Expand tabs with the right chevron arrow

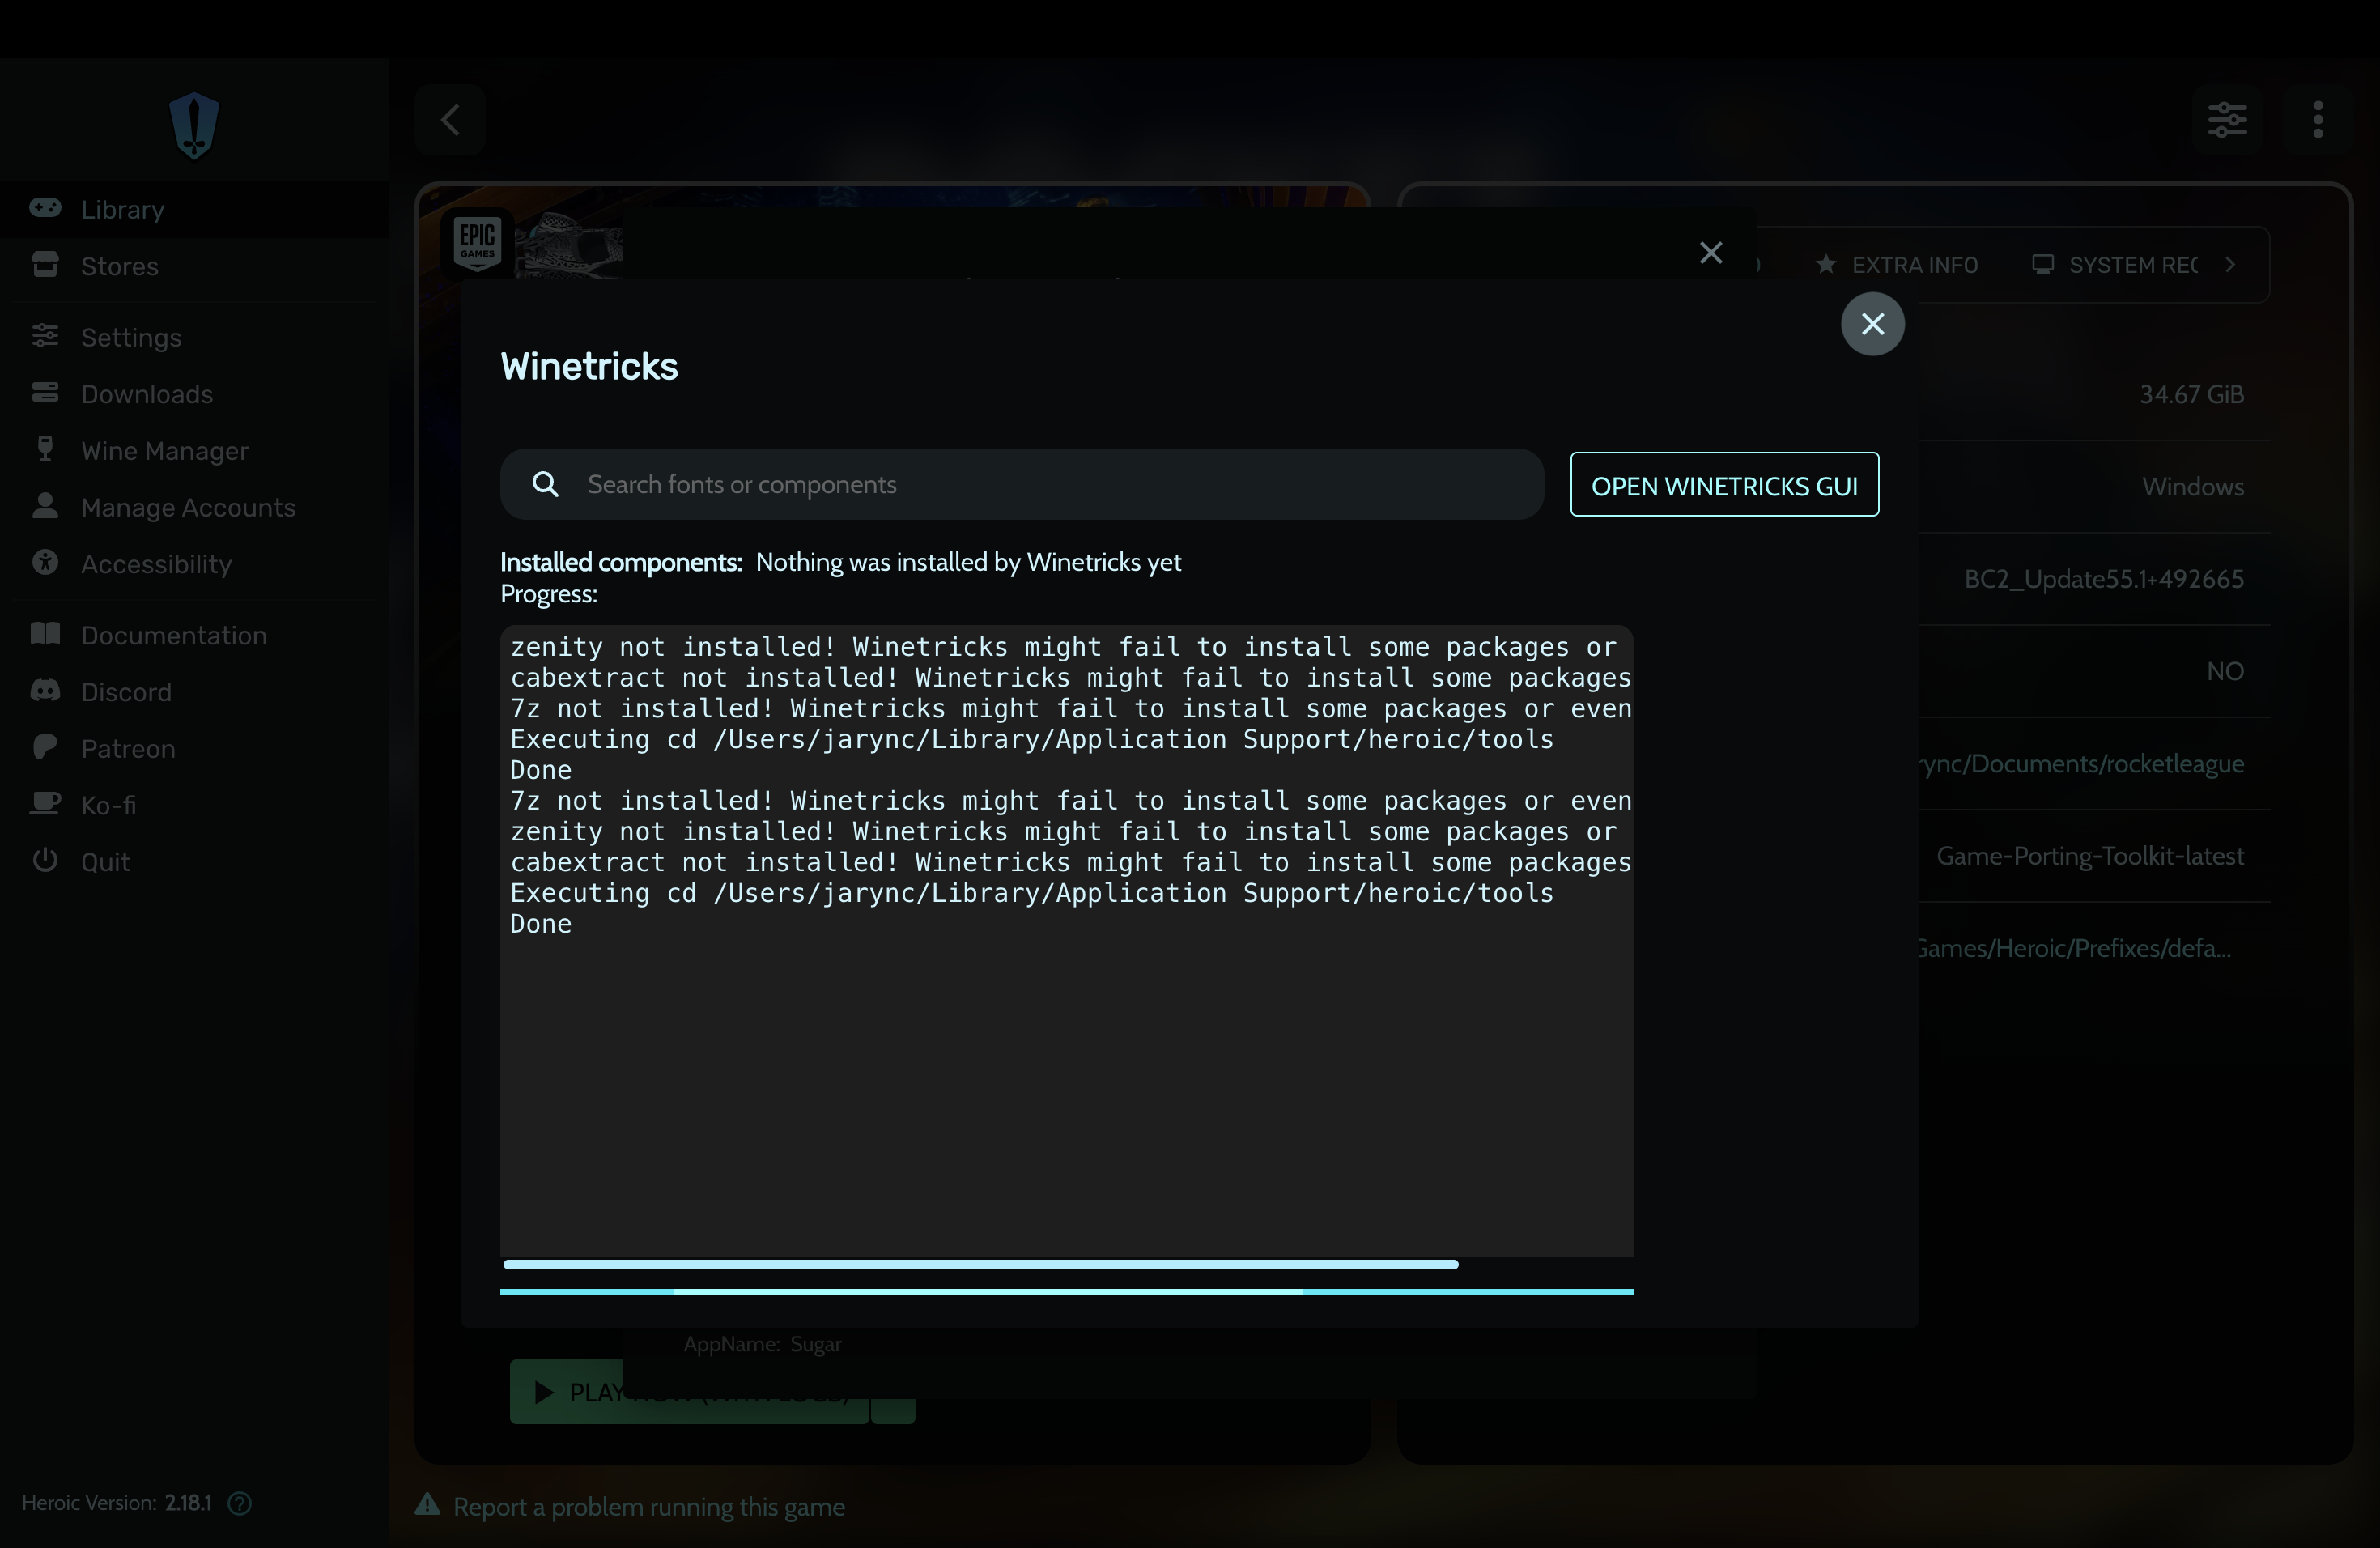coord(2230,265)
